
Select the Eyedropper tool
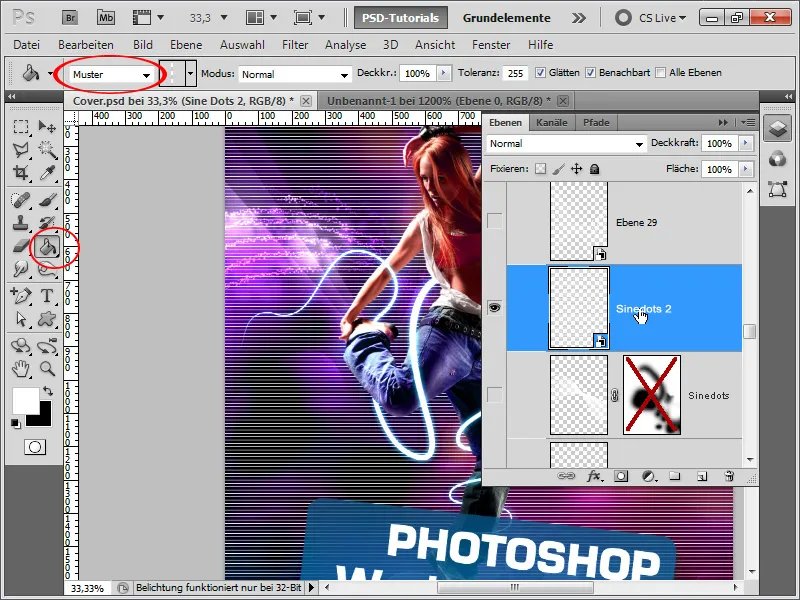(x=47, y=173)
